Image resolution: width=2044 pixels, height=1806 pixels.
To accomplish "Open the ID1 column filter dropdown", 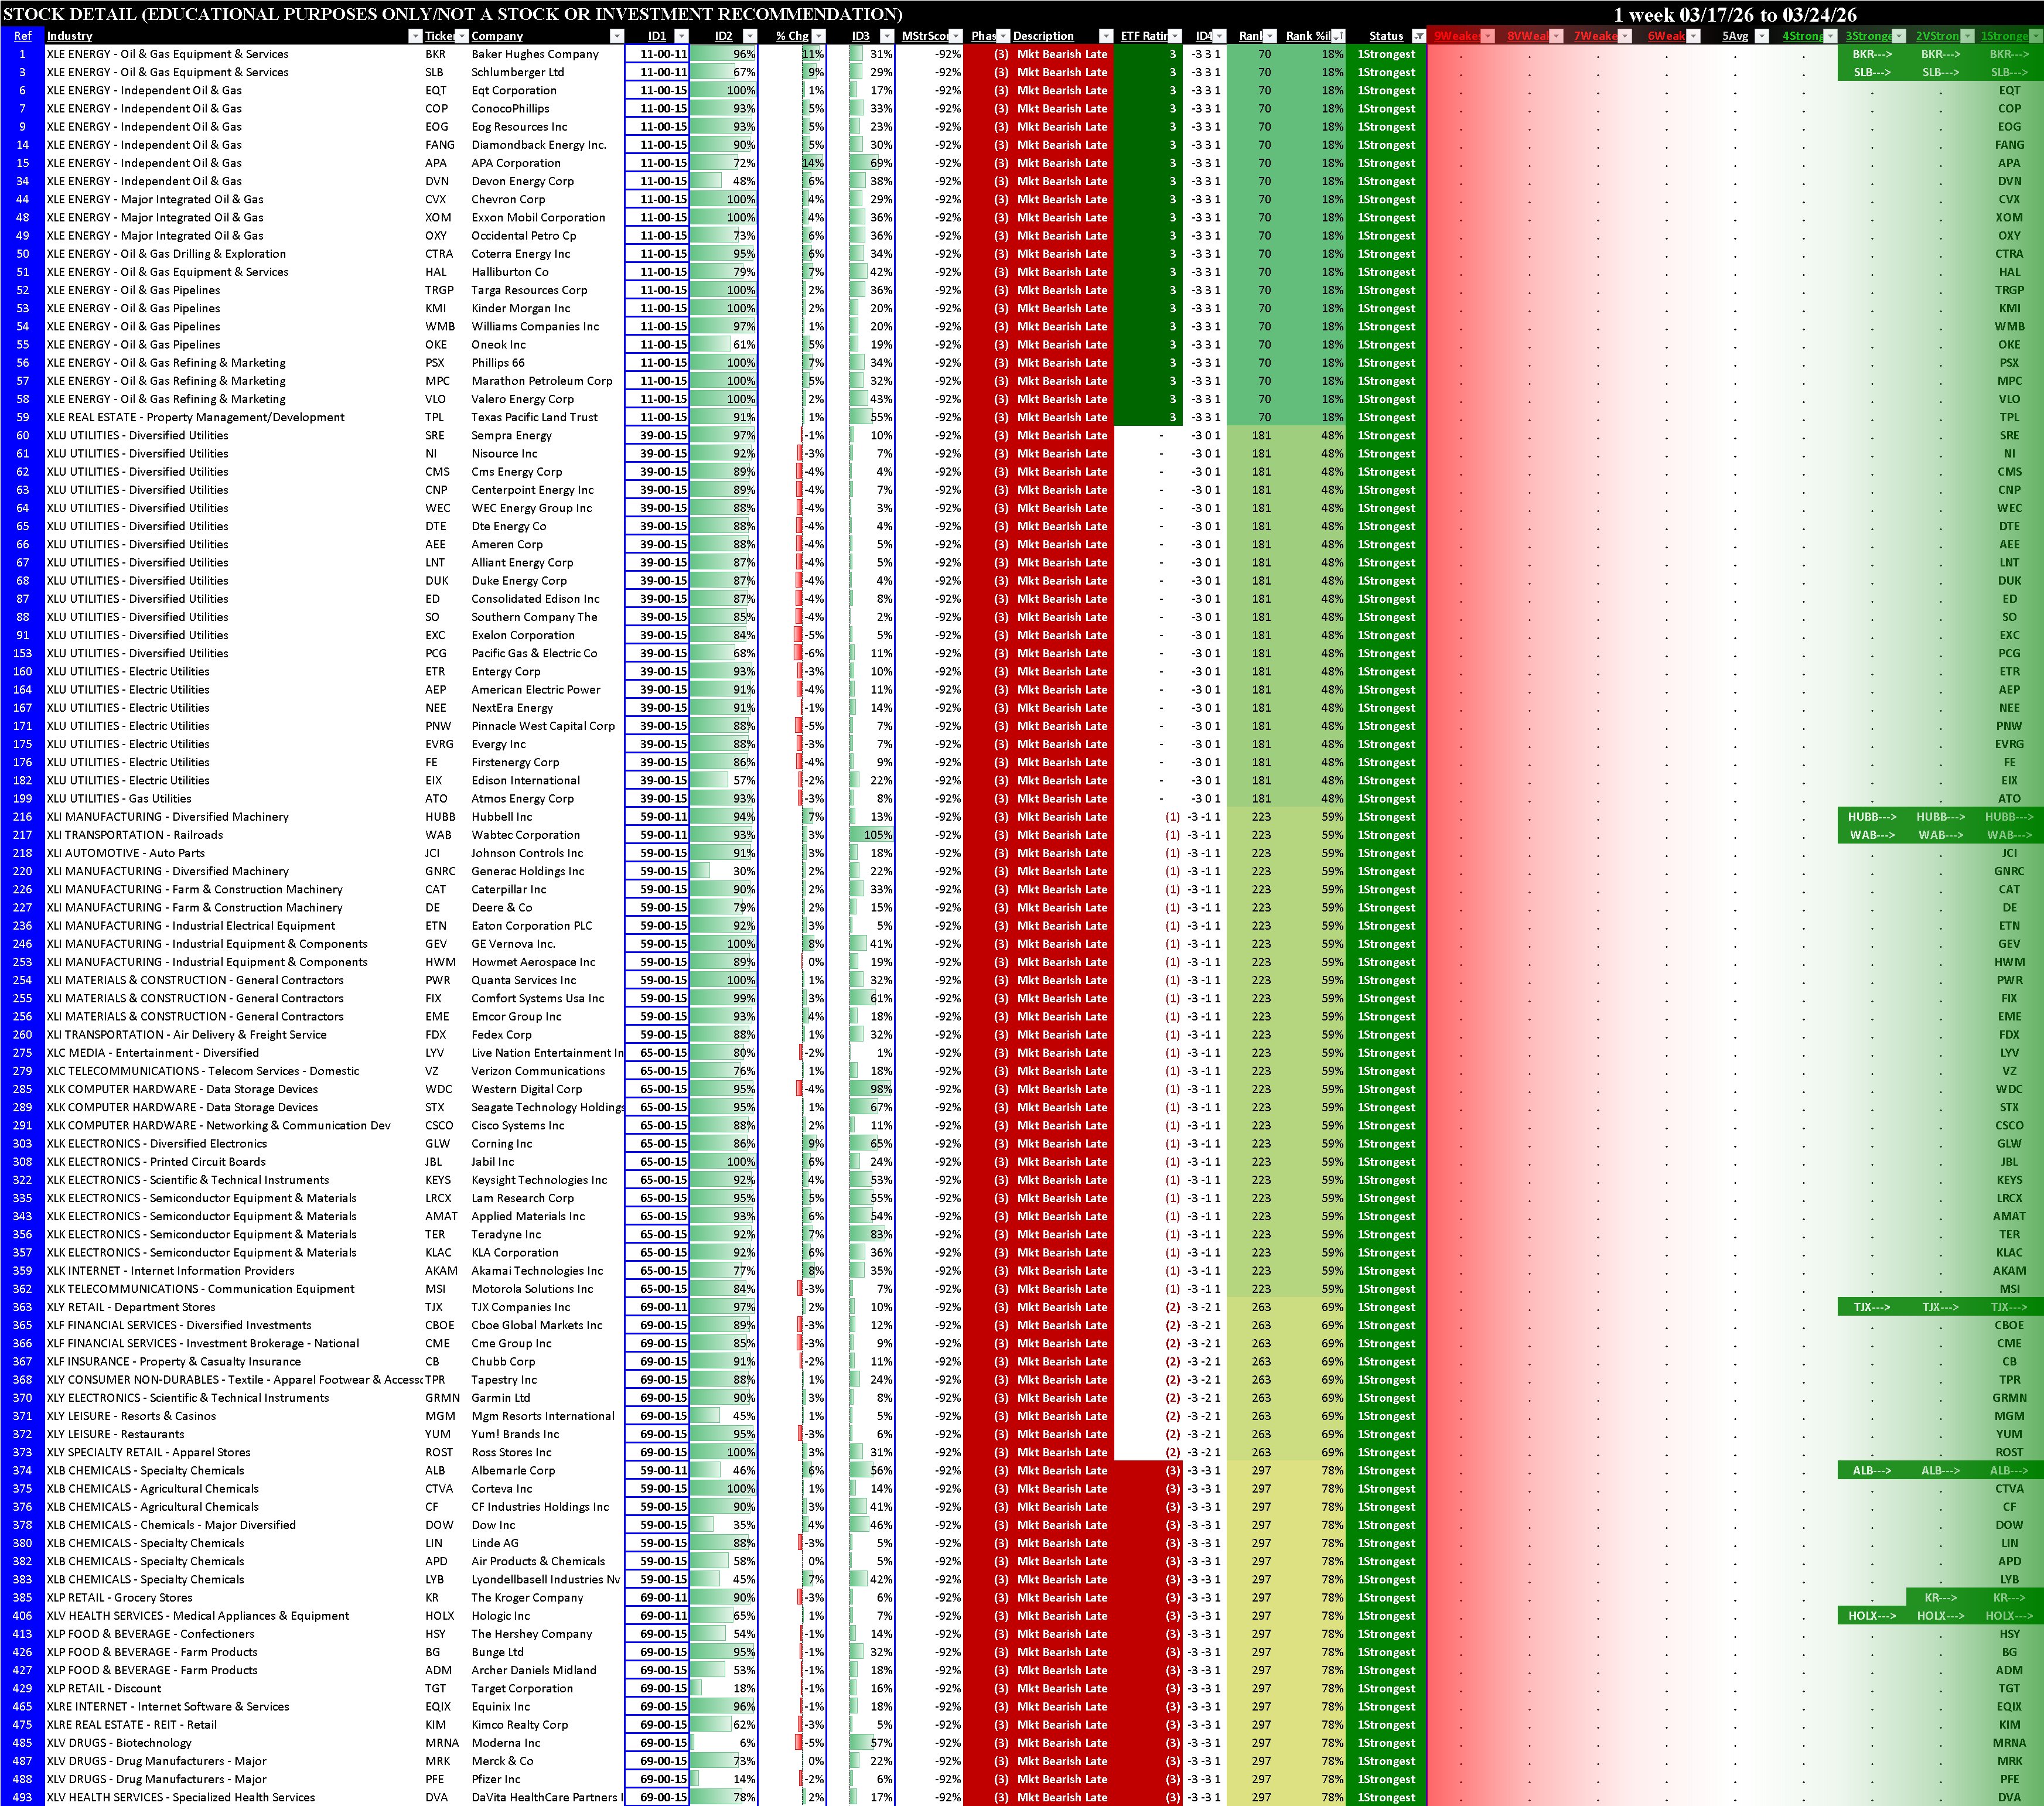I will pyautogui.click(x=681, y=36).
